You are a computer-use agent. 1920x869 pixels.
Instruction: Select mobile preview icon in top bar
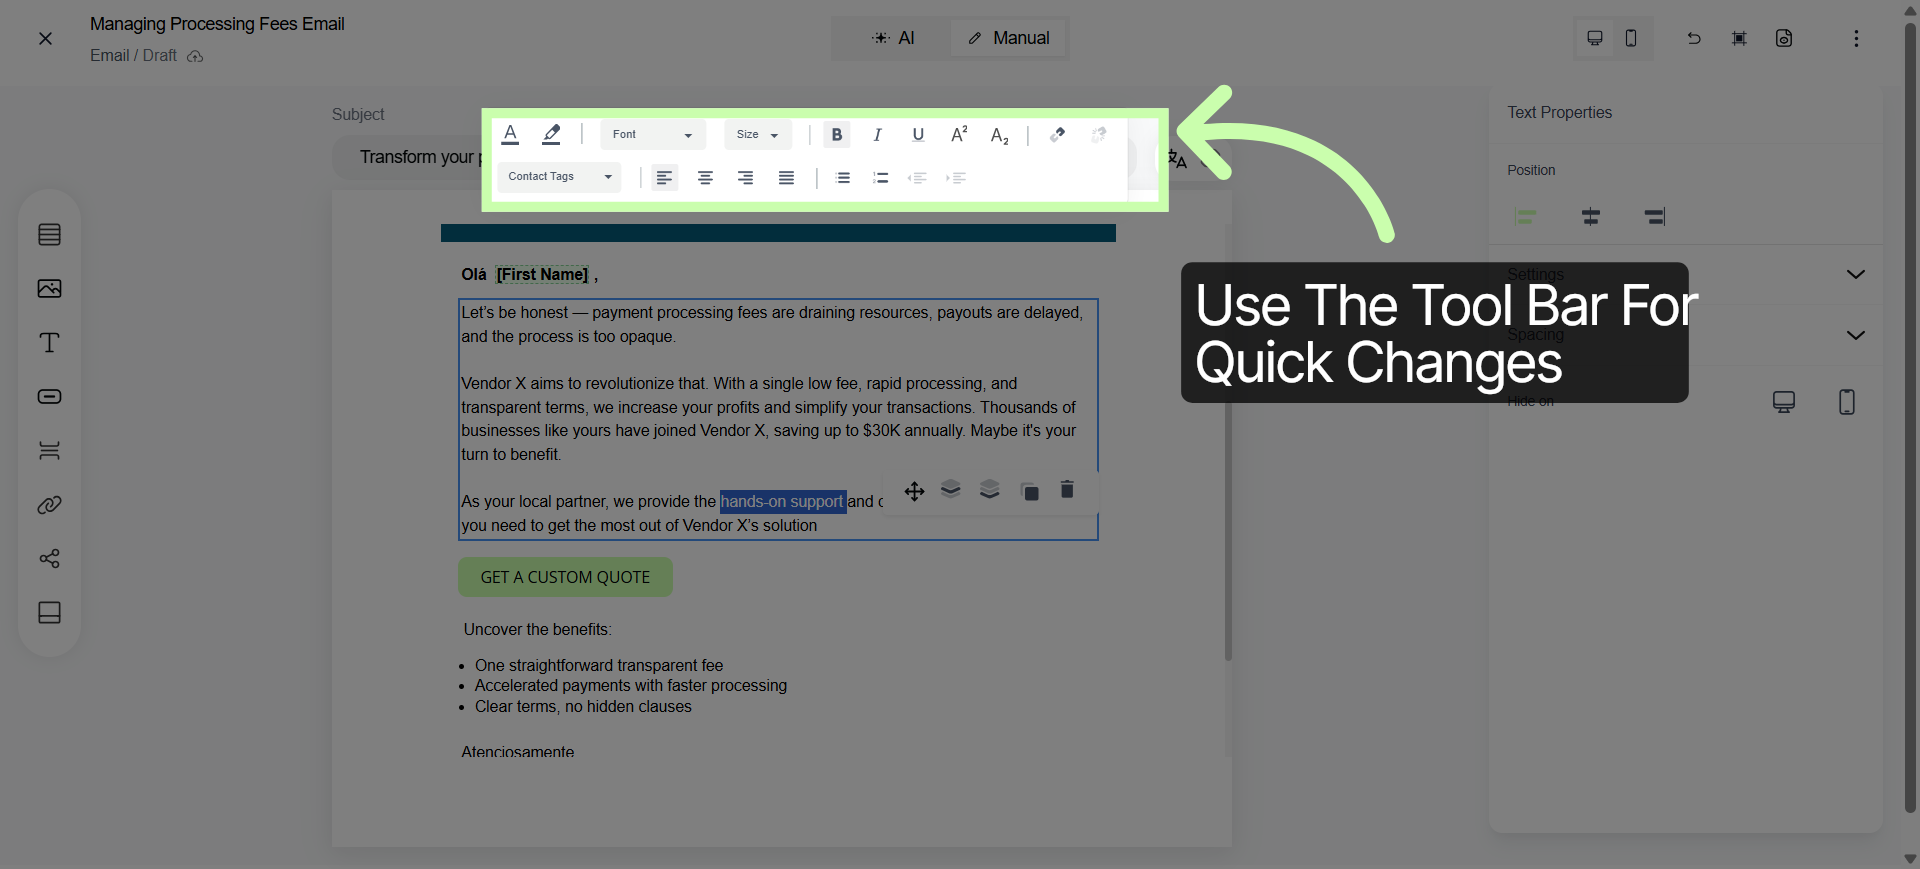click(x=1631, y=38)
